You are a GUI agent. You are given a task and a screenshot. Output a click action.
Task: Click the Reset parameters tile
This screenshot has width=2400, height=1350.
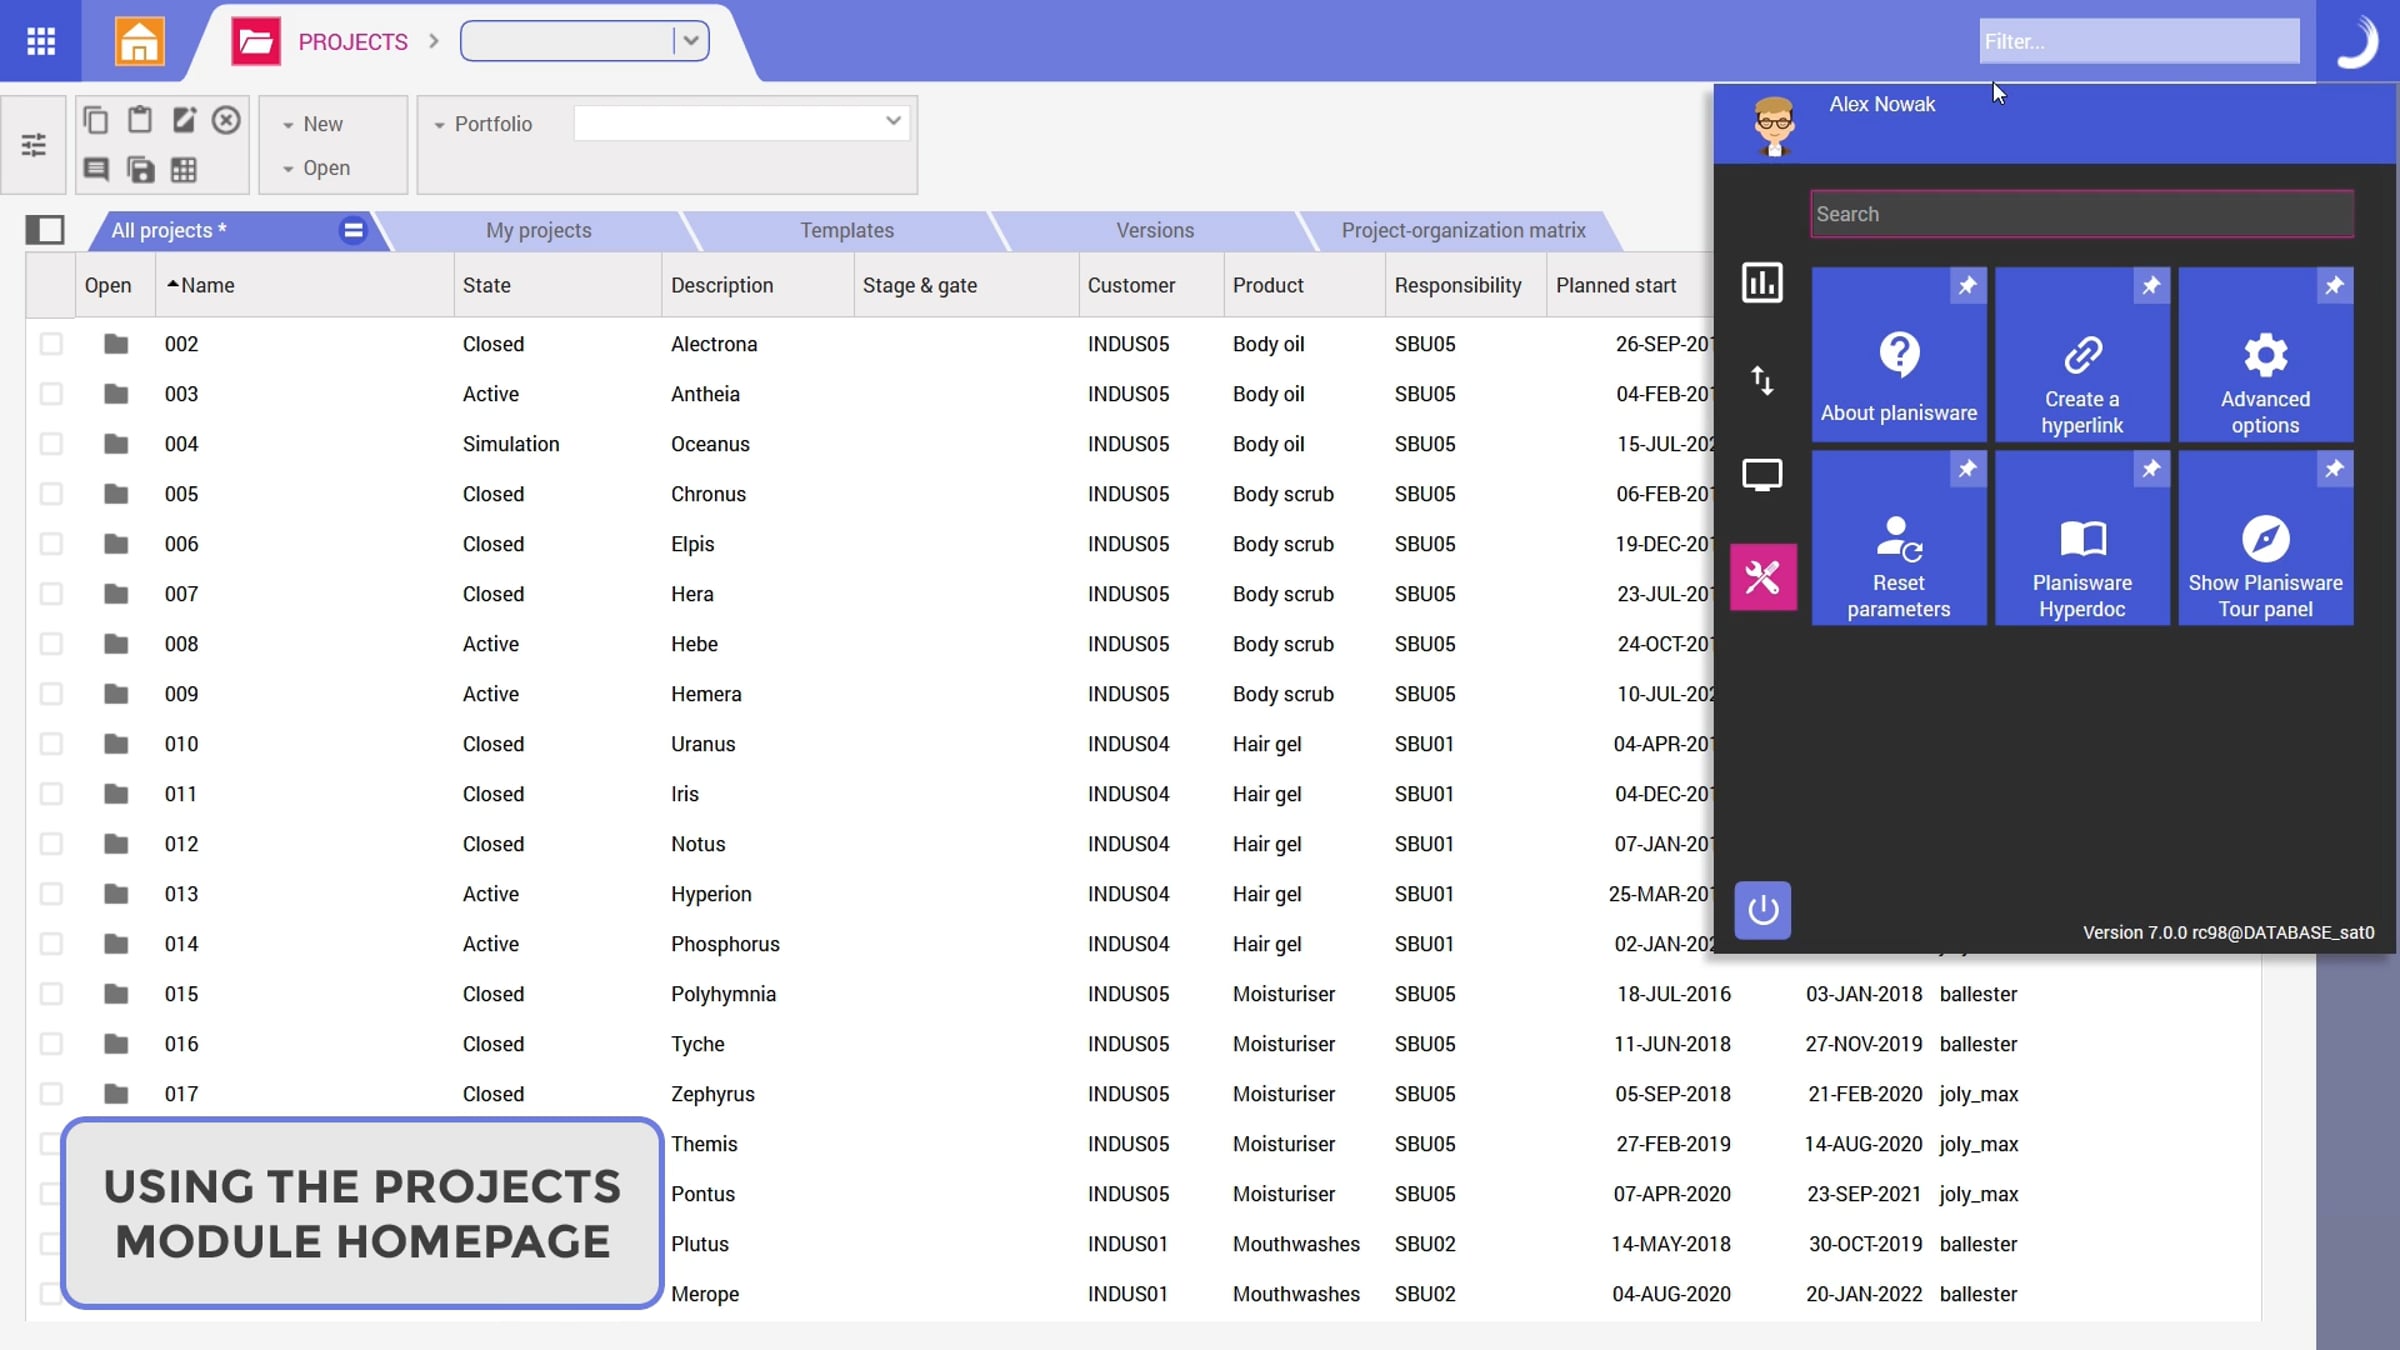coord(1898,538)
